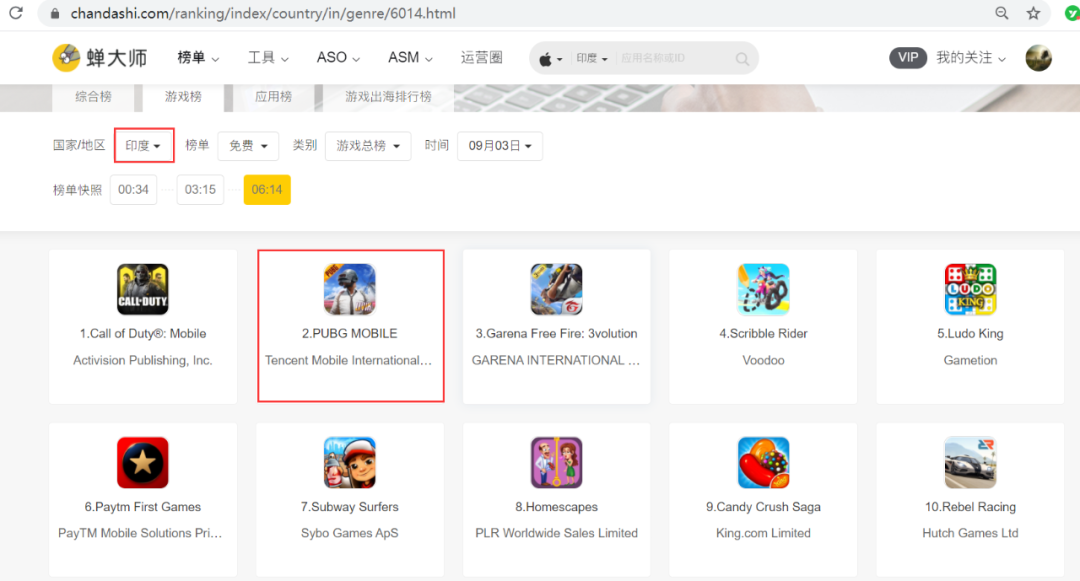Open the 国家/地区 country dropdown showing 印度
This screenshot has width=1080, height=581.
[144, 145]
